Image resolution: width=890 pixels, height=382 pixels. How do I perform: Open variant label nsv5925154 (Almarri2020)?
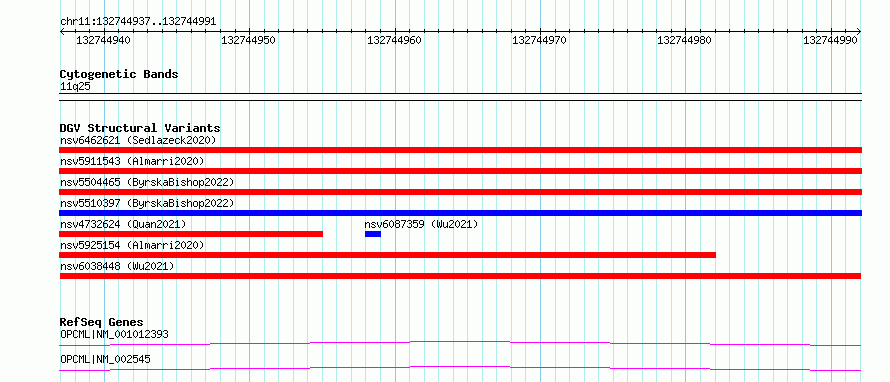[132, 245]
